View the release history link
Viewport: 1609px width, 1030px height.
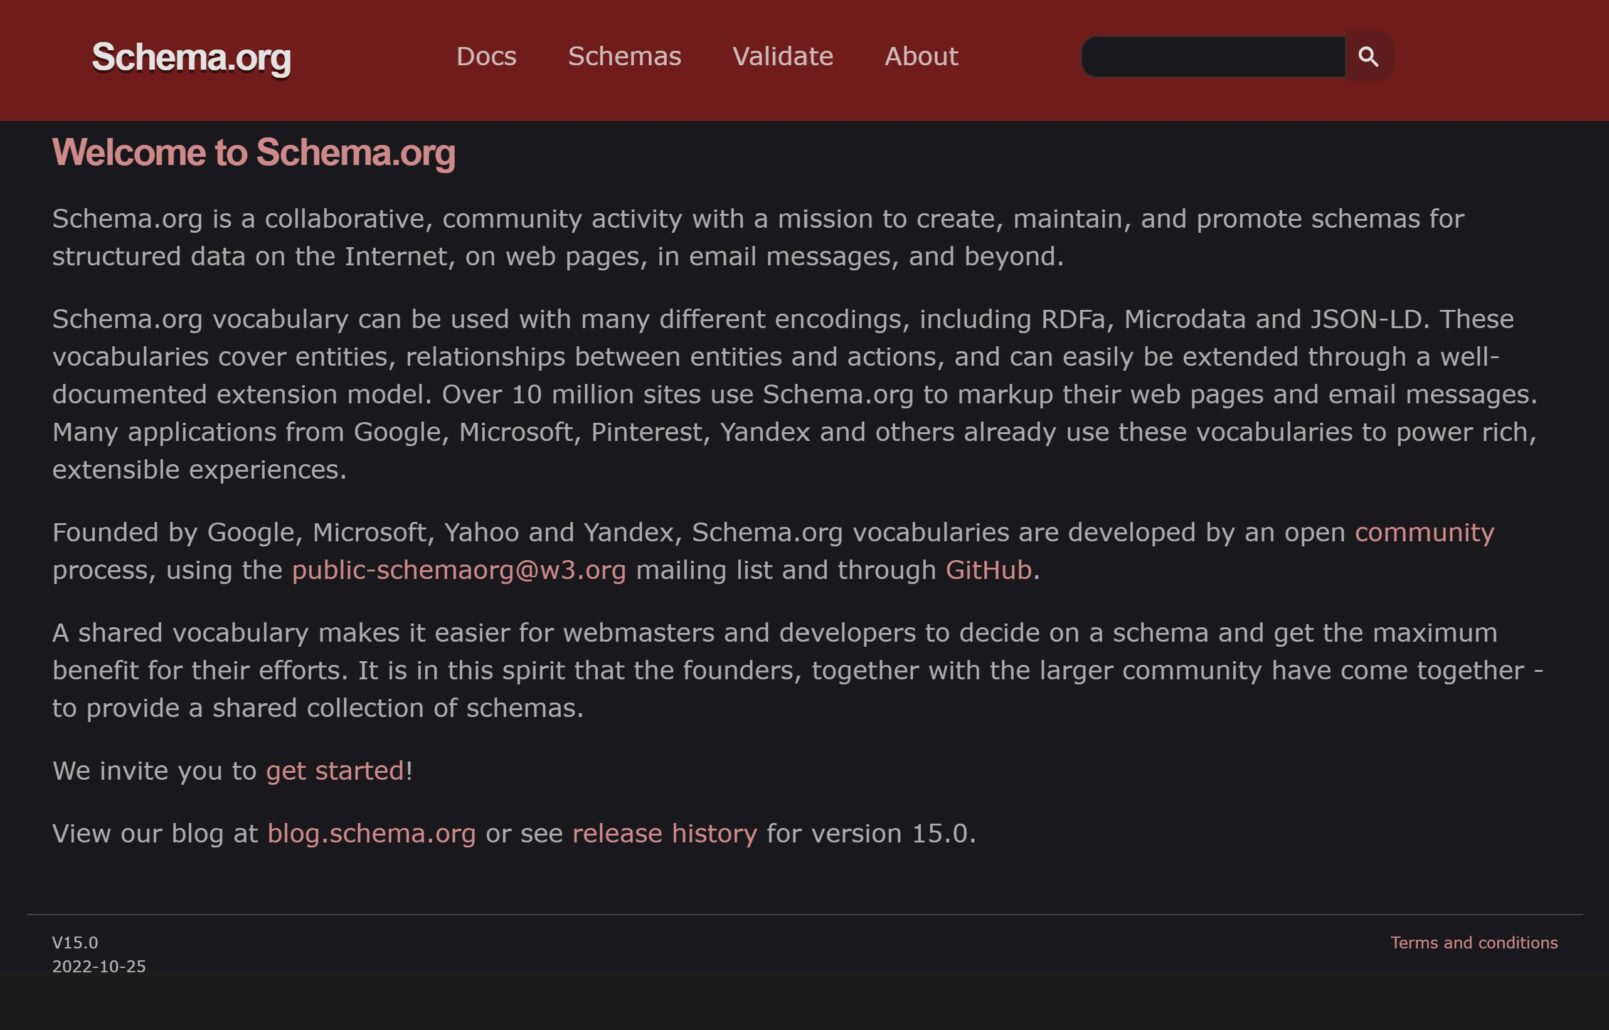click(x=664, y=834)
